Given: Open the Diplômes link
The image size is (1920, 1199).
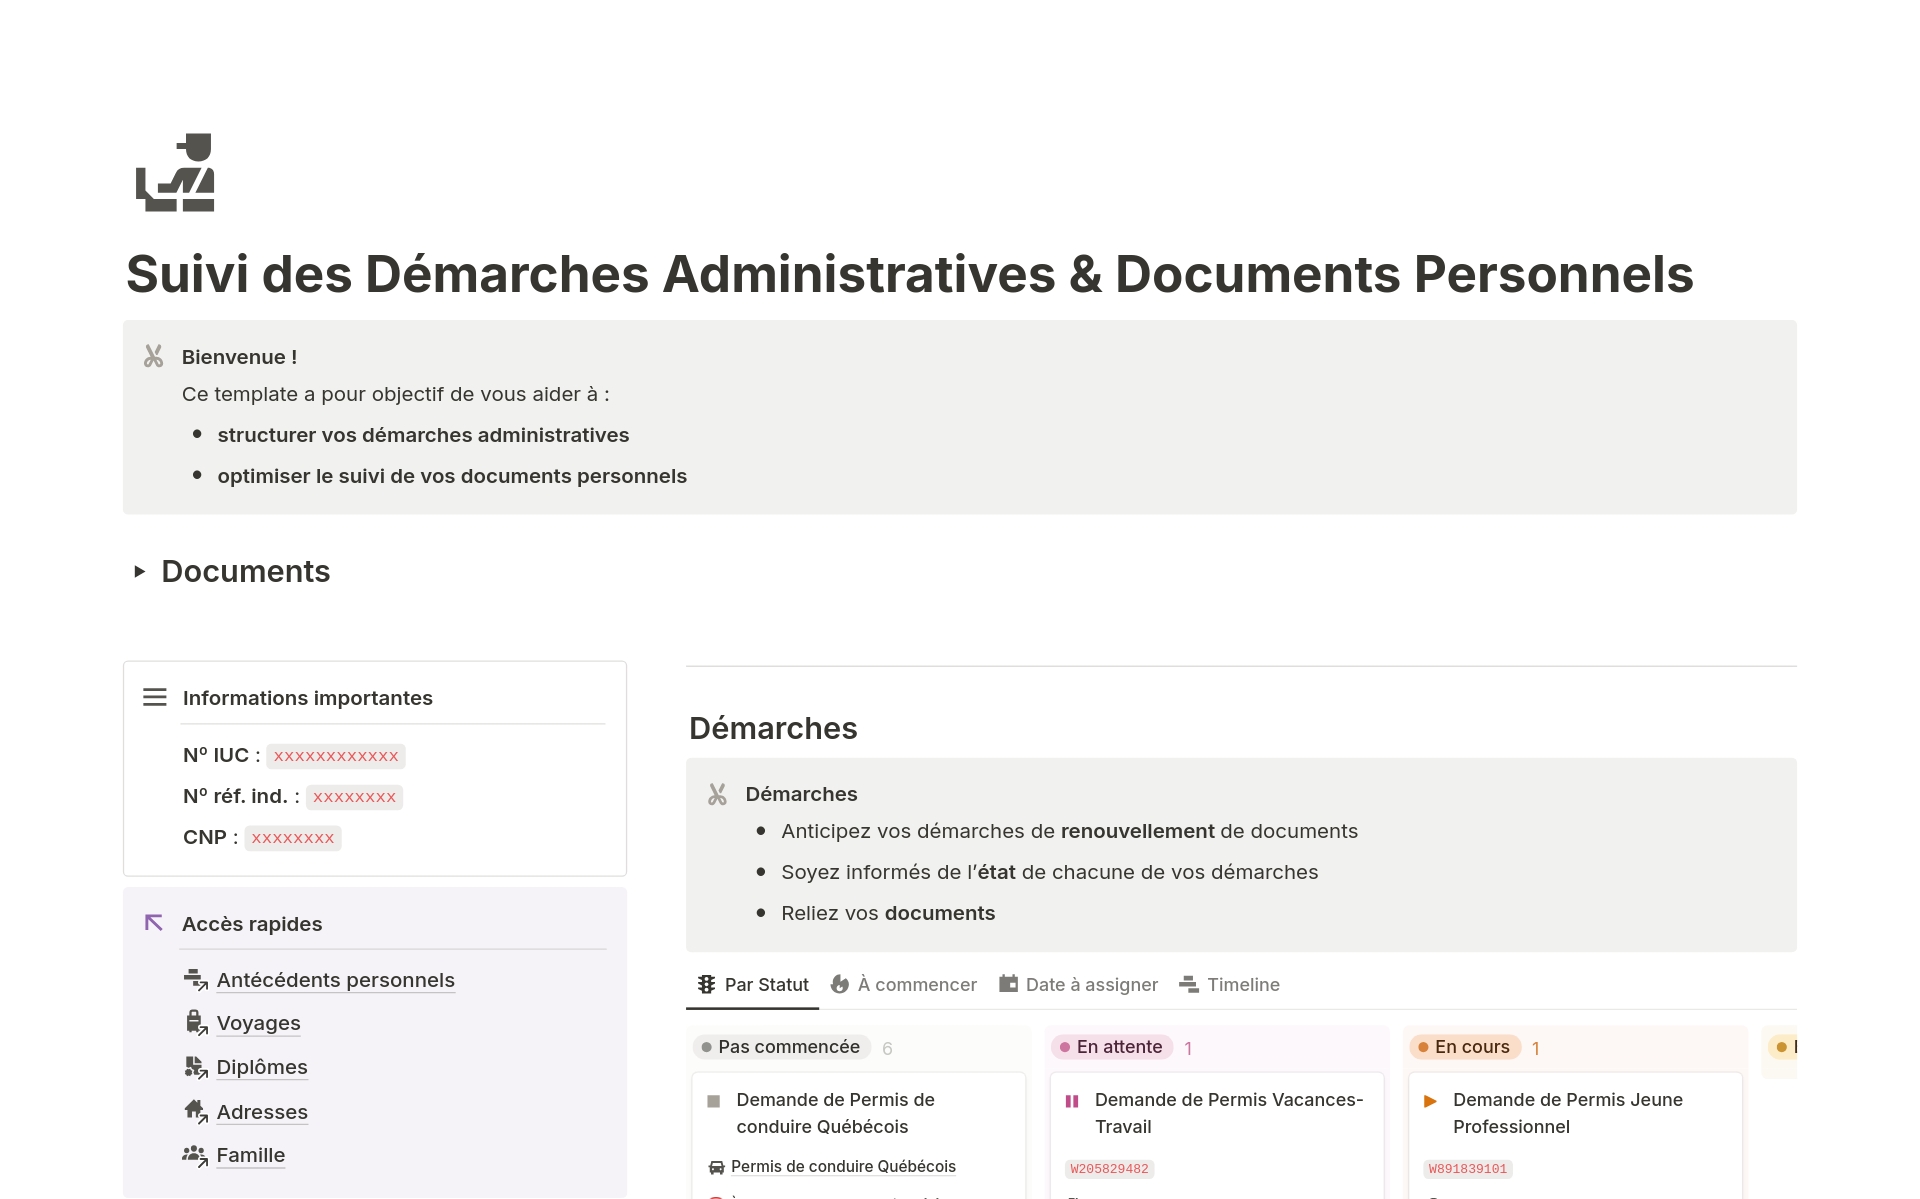Looking at the screenshot, I should pos(262,1067).
